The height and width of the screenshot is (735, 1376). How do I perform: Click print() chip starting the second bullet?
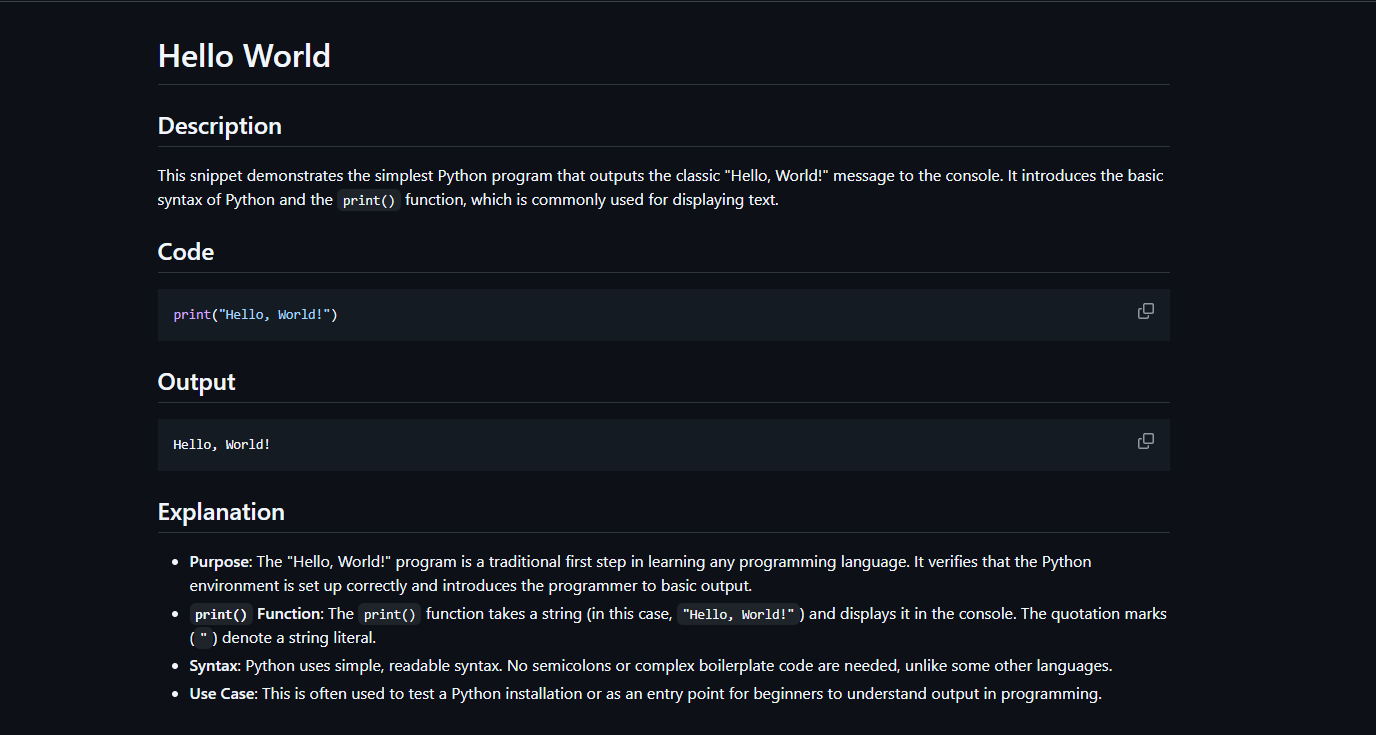221,614
